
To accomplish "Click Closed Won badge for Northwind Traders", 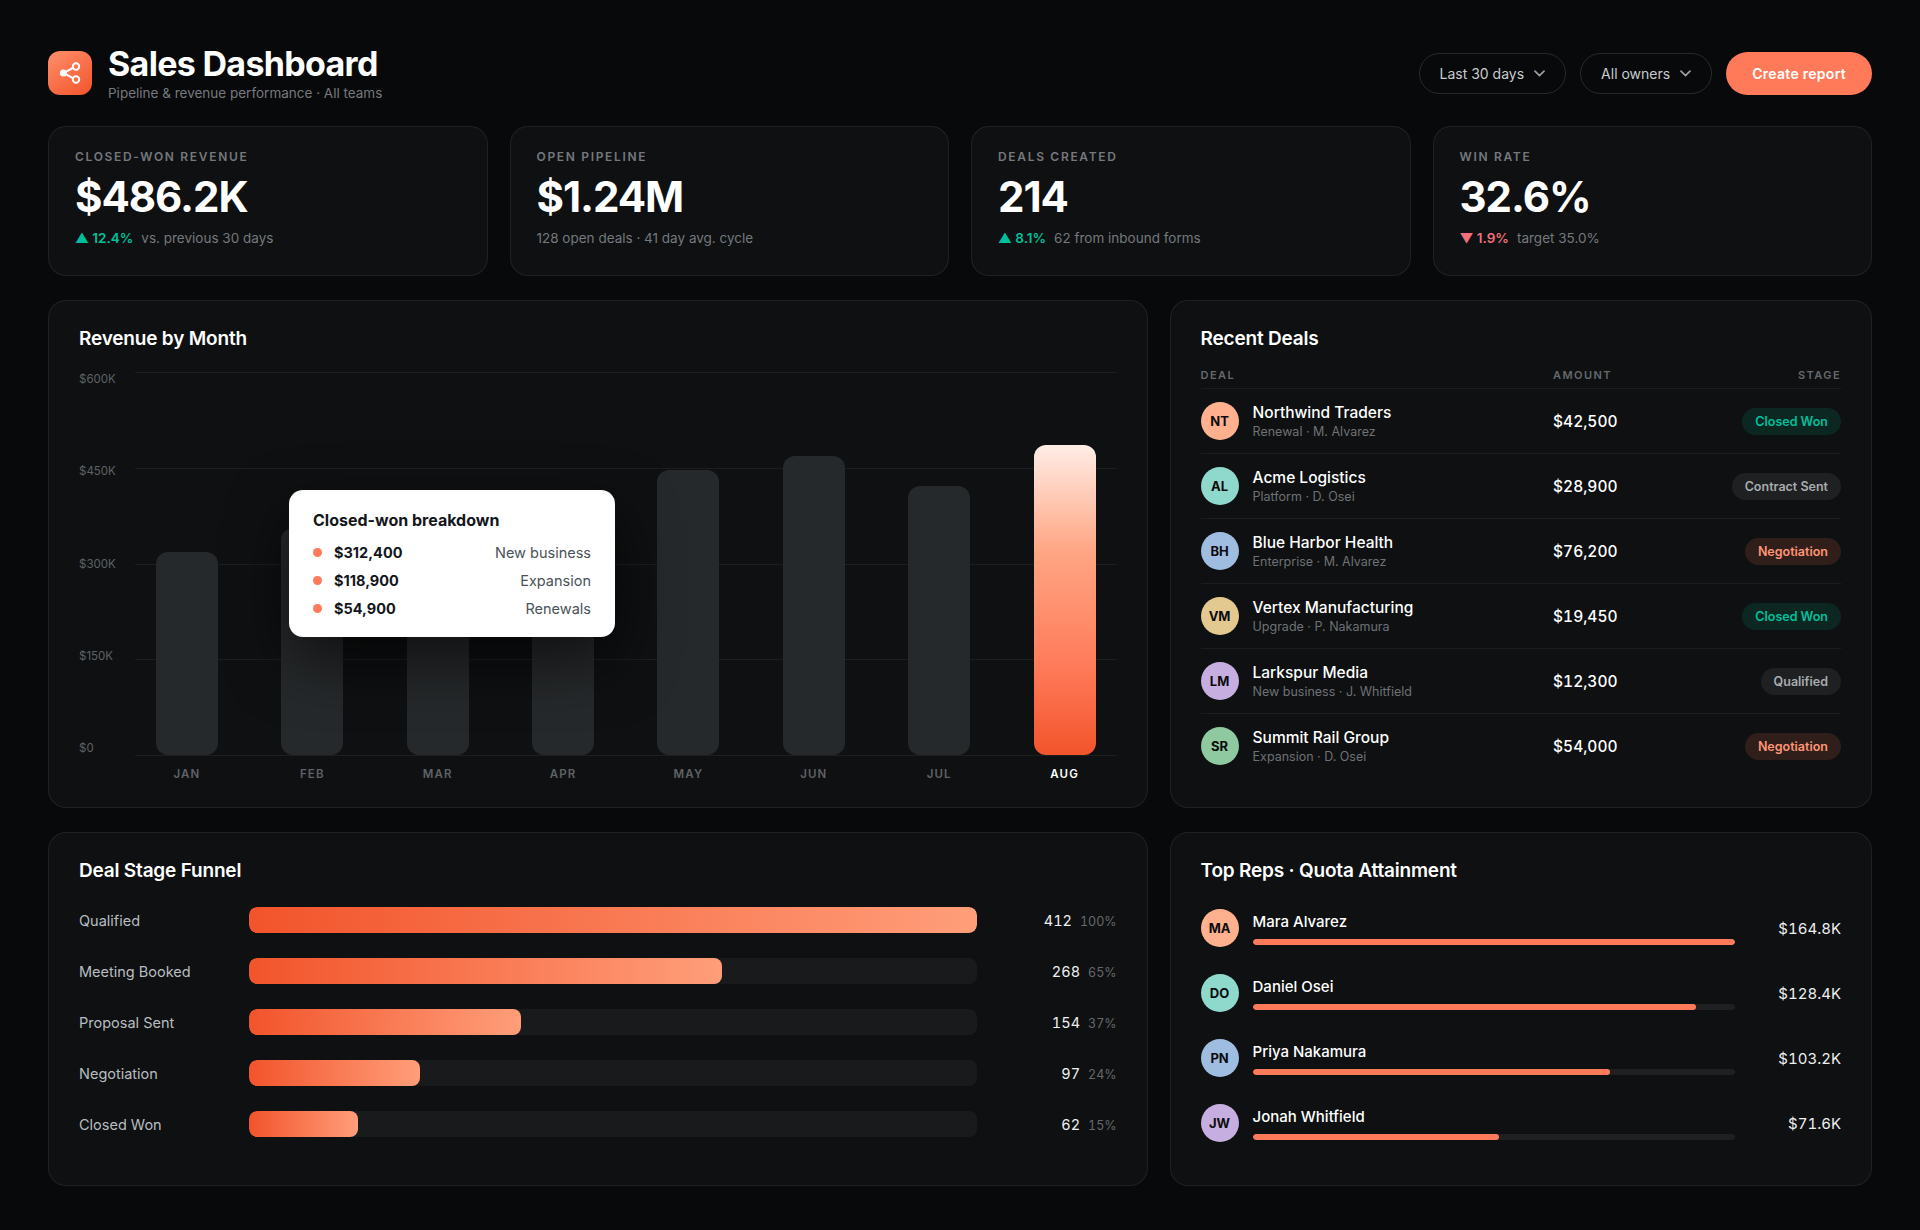I will coord(1790,421).
